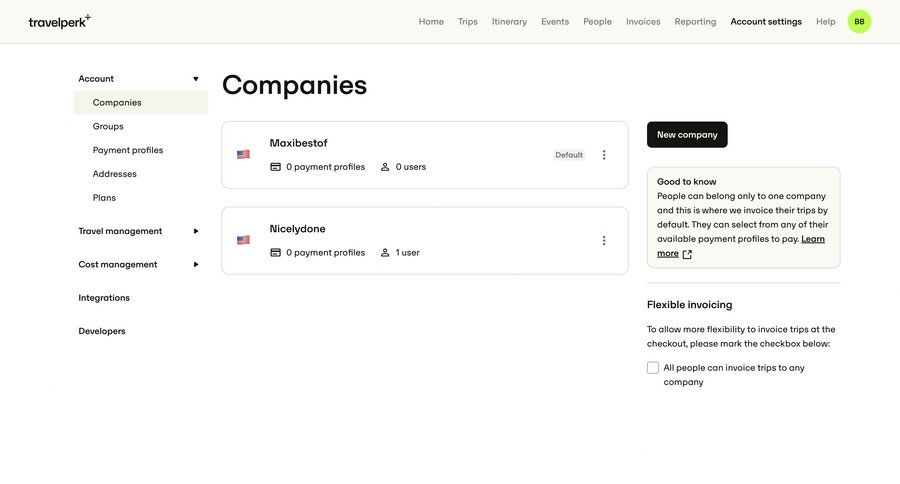Screen dimensions: 900x484
Task: Open the Reporting navigation item
Action: tap(695, 21)
